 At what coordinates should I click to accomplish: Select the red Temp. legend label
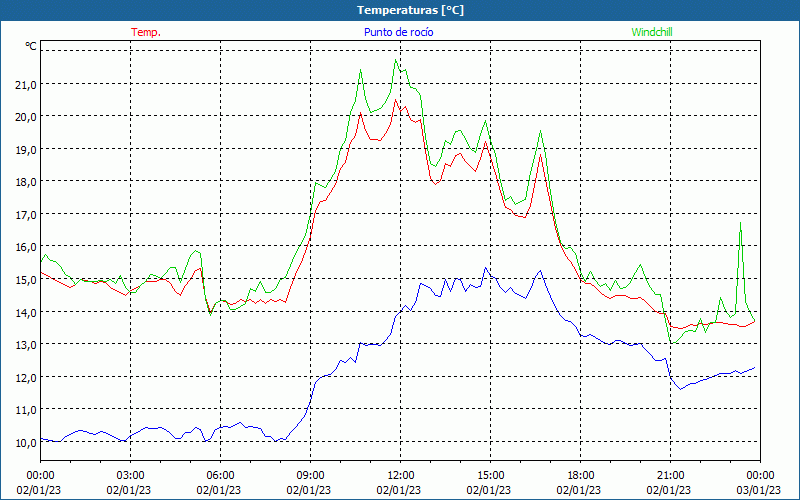pyautogui.click(x=146, y=32)
